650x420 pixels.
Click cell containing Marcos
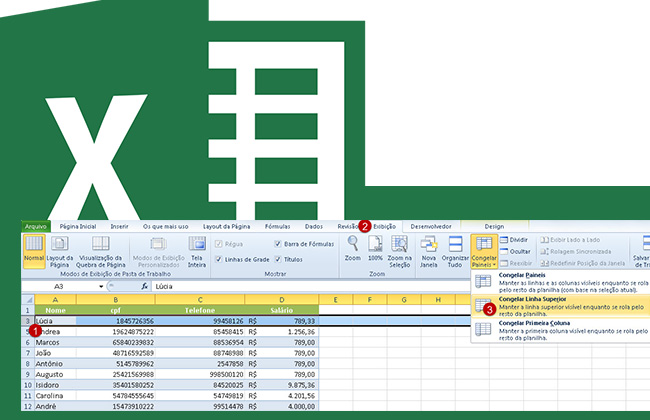[x=55, y=342]
